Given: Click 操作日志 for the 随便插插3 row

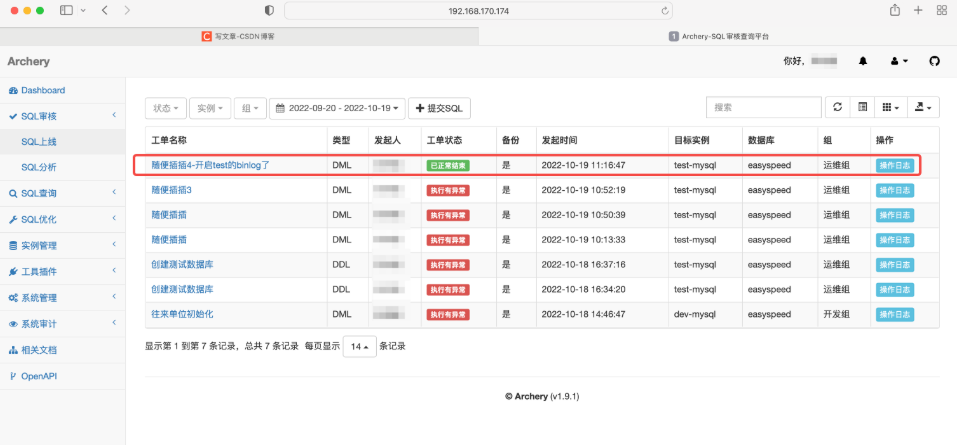Looking at the screenshot, I should point(895,190).
